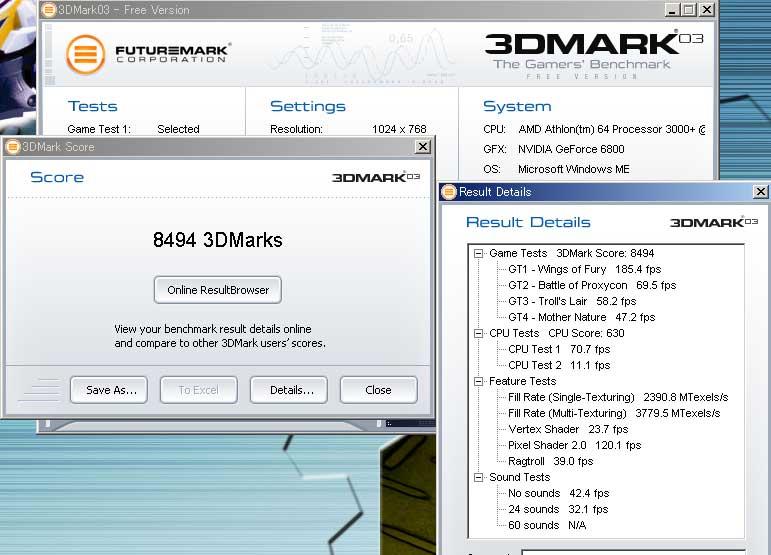Minimize the 3DMark03 main window
This screenshot has width=771, height=555.
click(x=672, y=9)
